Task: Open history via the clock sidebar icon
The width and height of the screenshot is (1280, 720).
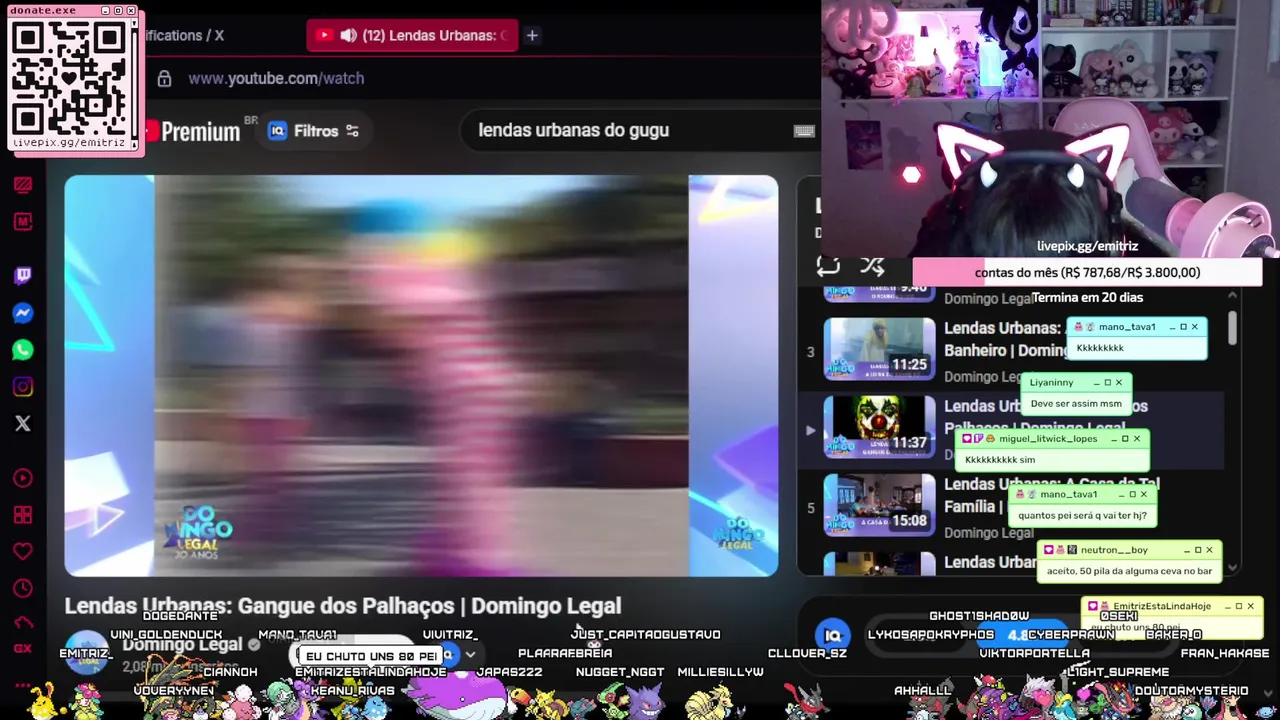Action: pos(23,589)
